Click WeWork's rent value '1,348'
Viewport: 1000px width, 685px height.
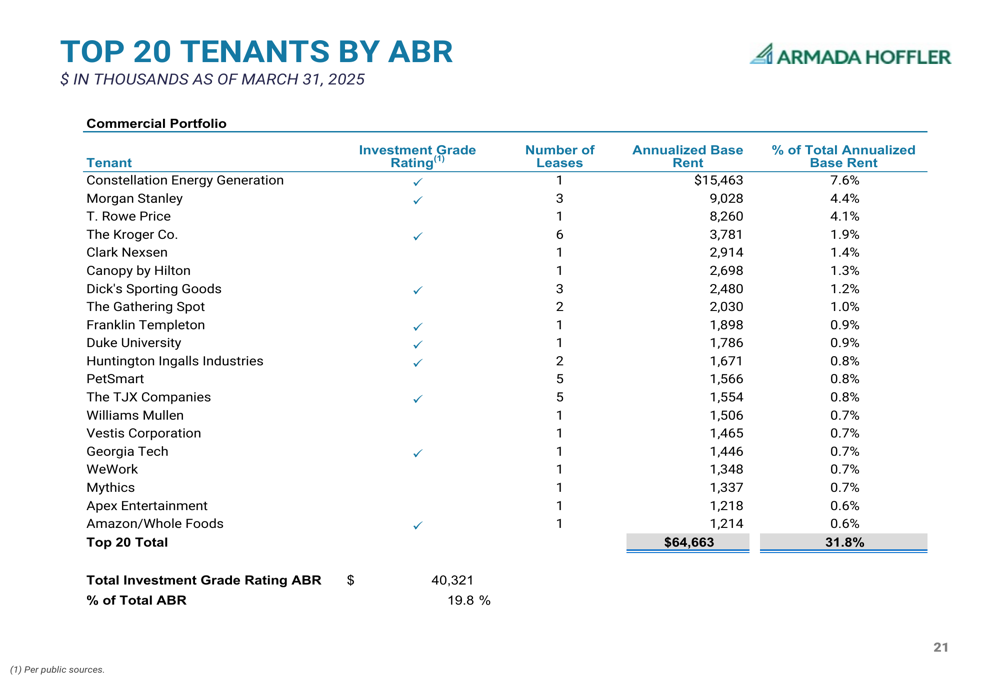click(x=726, y=469)
